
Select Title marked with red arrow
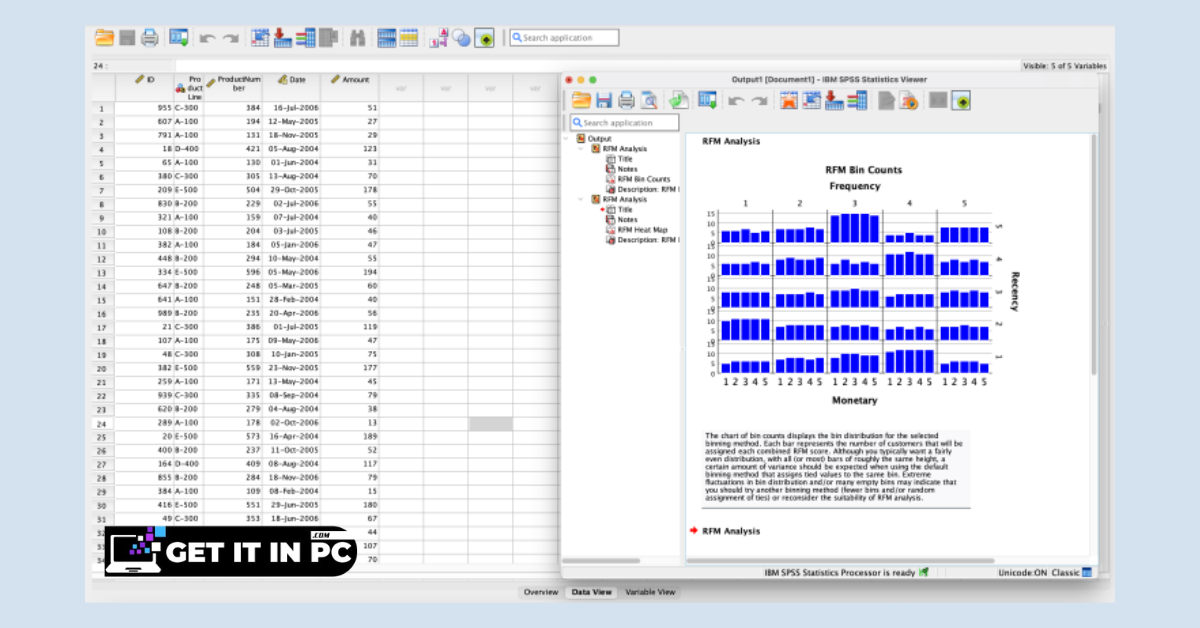[x=625, y=209]
